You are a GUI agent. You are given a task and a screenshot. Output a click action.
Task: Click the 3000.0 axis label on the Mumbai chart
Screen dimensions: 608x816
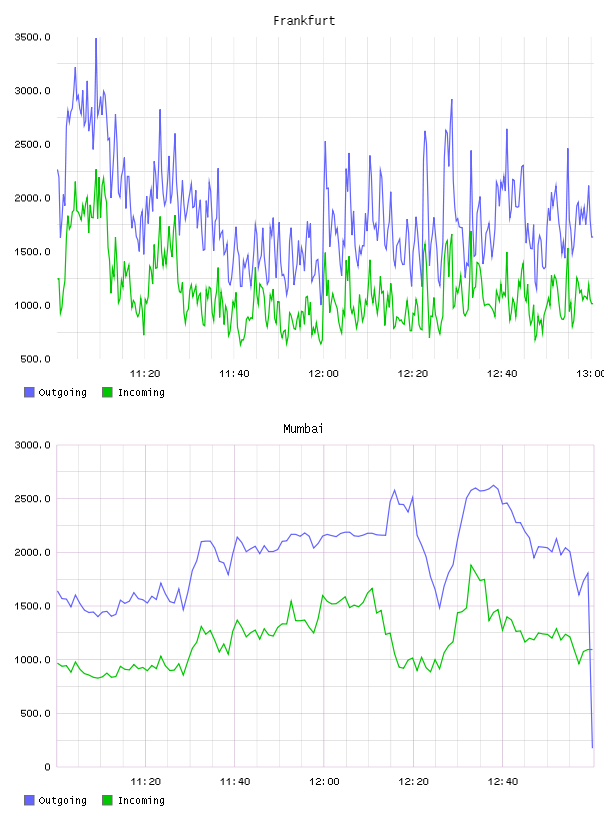(x=32, y=445)
